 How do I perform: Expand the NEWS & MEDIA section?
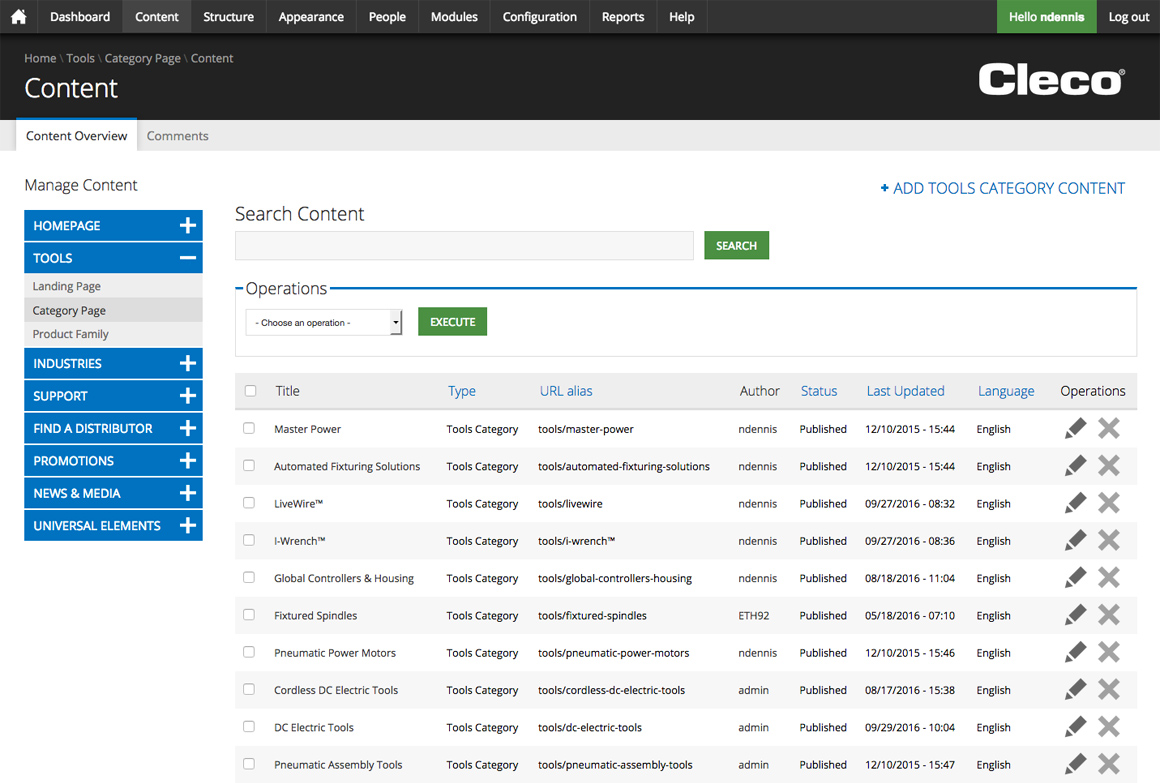coord(113,494)
